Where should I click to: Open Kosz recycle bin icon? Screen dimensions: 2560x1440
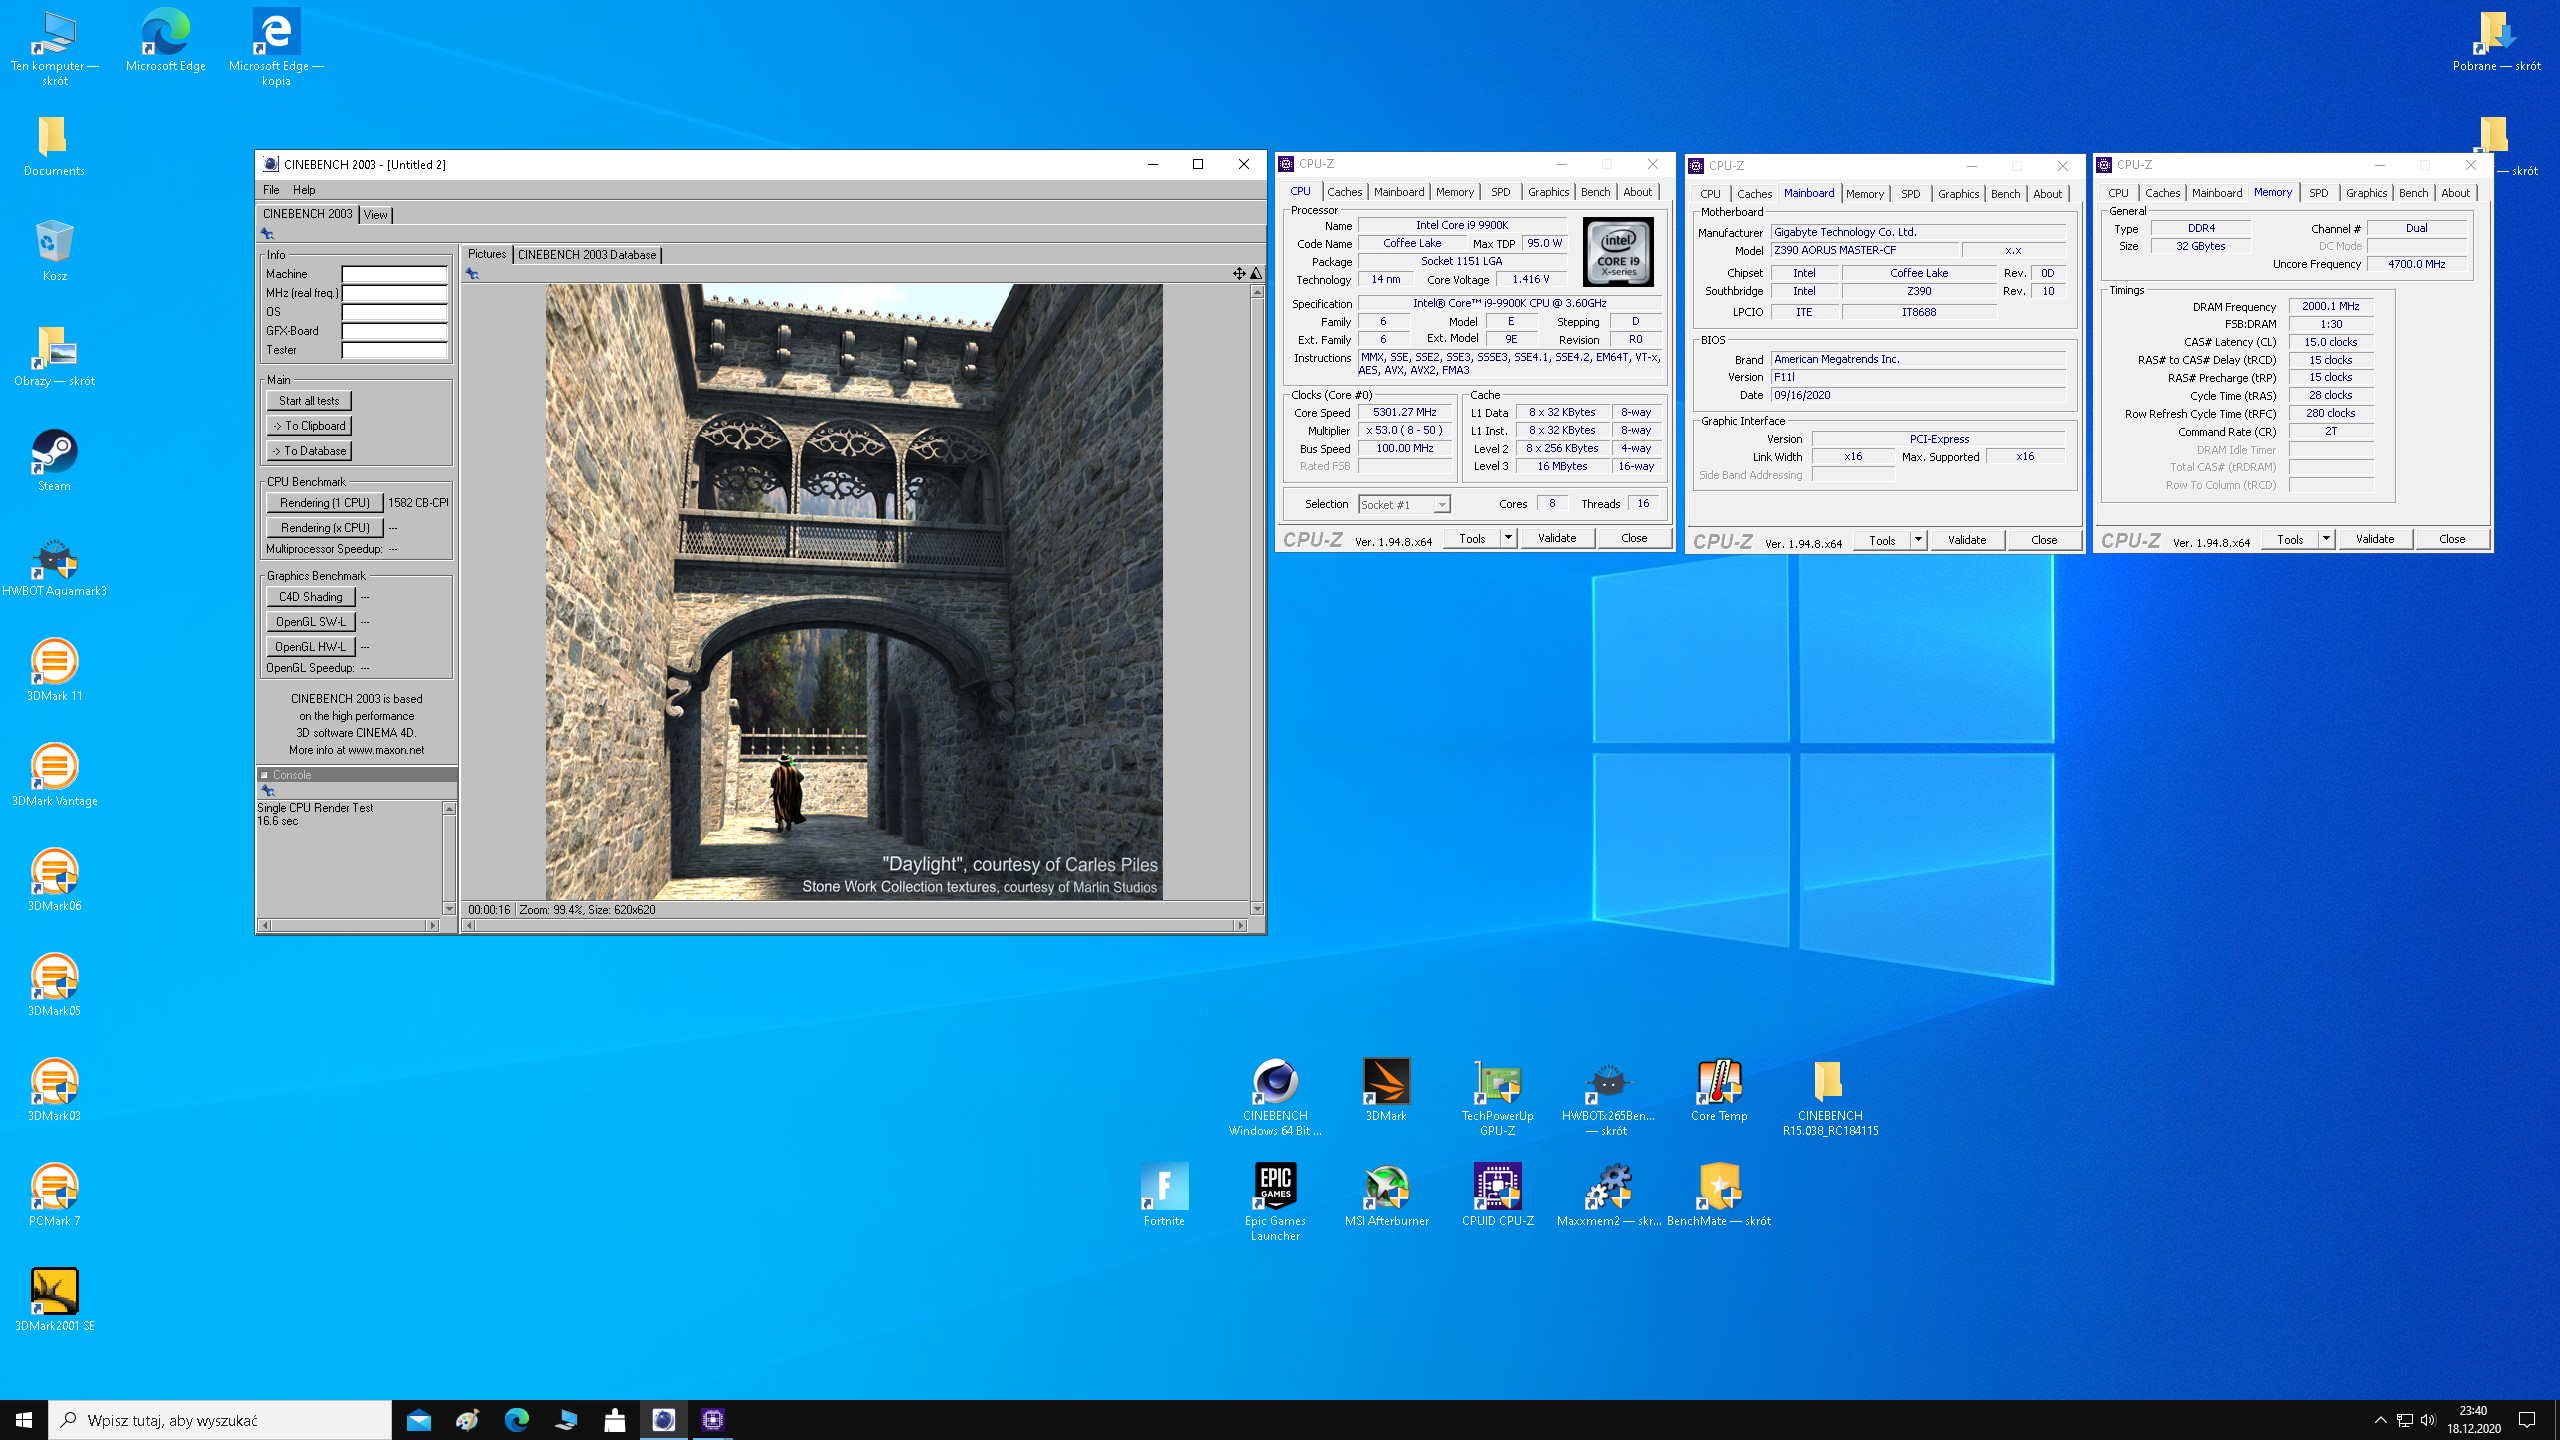click(54, 251)
